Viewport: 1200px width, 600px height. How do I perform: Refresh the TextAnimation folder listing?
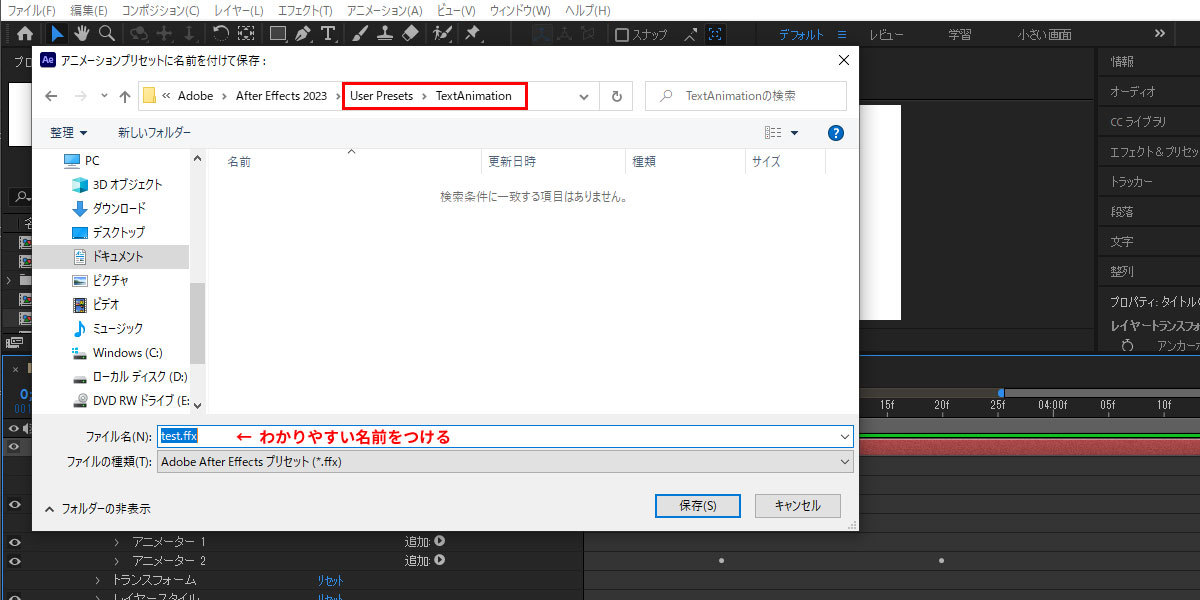coord(616,97)
